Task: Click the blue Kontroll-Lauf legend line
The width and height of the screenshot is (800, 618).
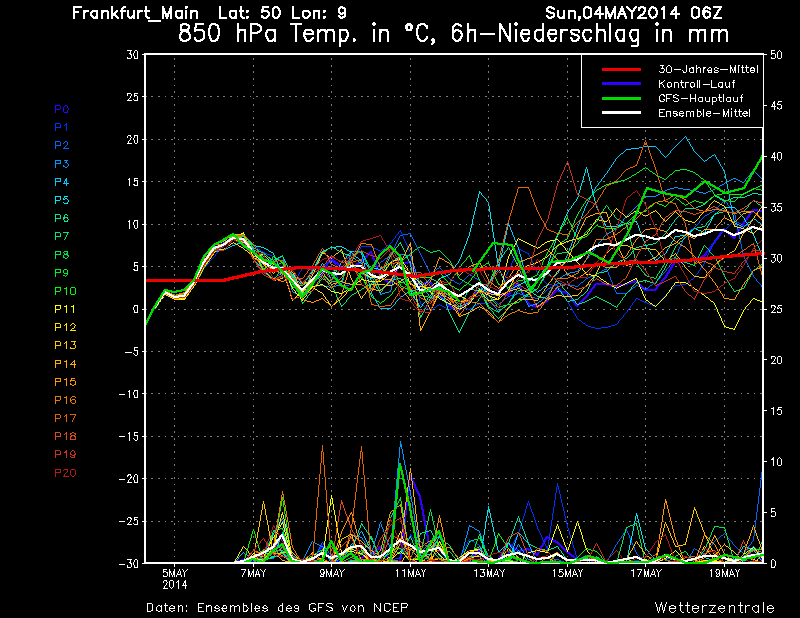Action: [x=621, y=84]
